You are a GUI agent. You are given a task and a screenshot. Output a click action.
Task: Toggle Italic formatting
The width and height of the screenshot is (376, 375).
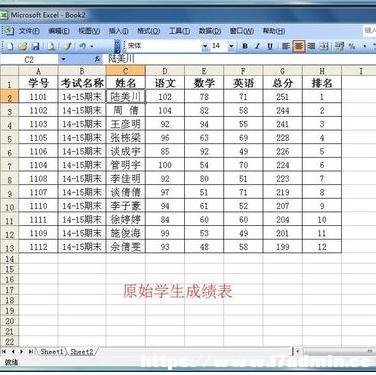coord(257,46)
